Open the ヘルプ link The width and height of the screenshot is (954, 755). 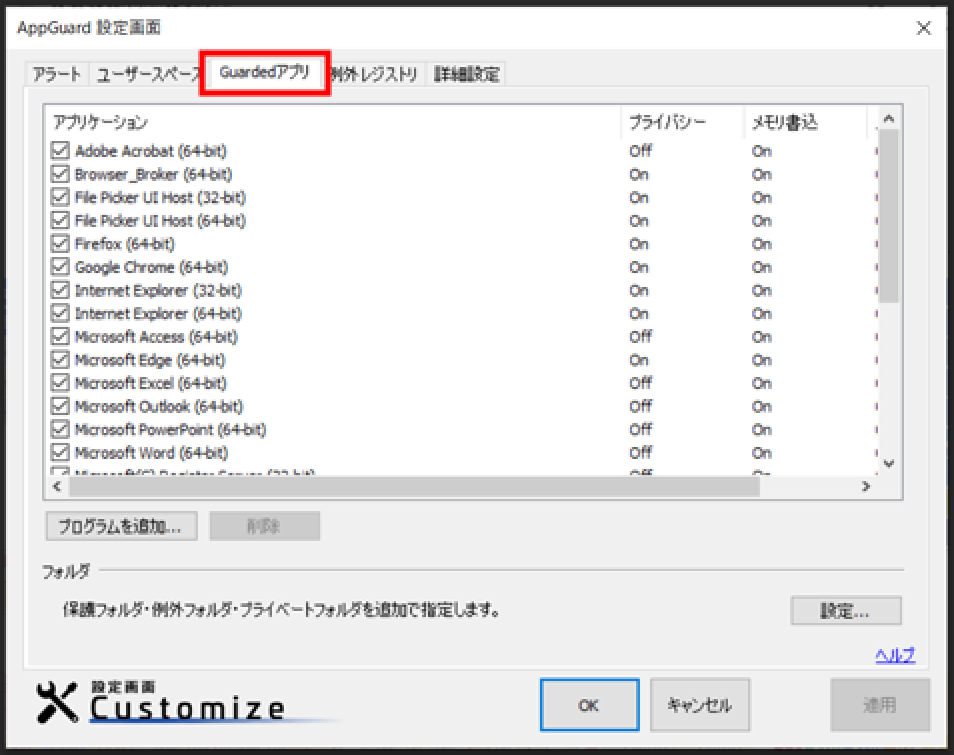[x=895, y=655]
